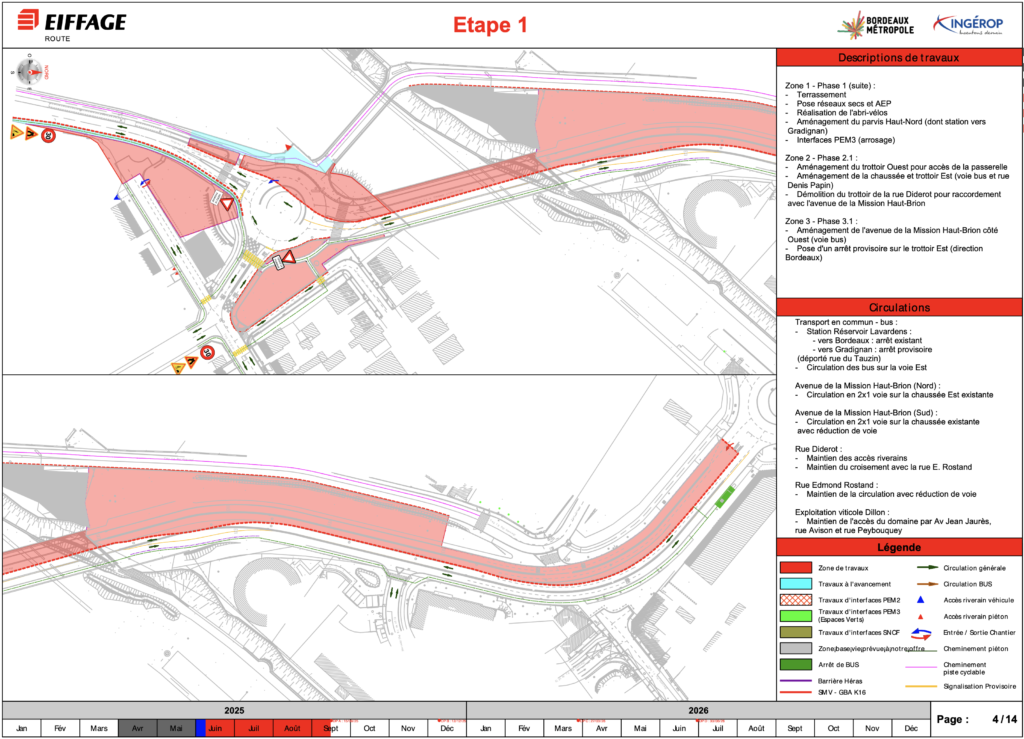Select the red warning triangle south of the roundabout
Screen dimensions: 1024x739
tap(289, 257)
